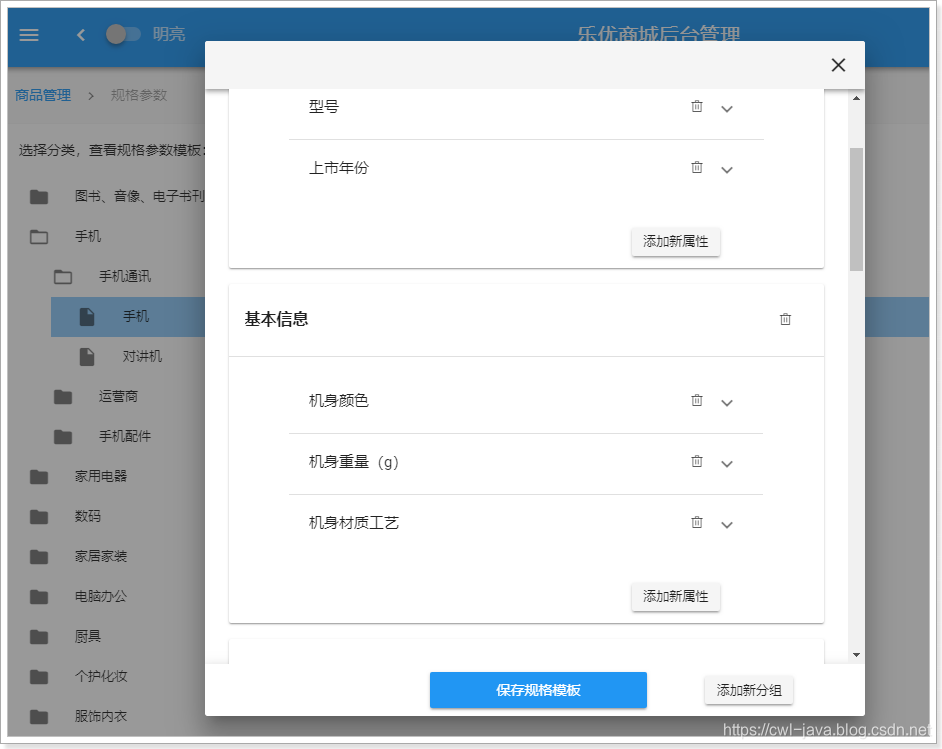Delete the 机身颜色 attribute

697,400
